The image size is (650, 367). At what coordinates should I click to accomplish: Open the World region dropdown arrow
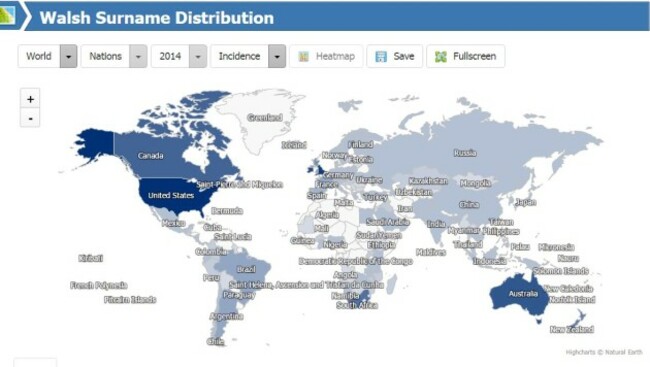click(x=69, y=56)
